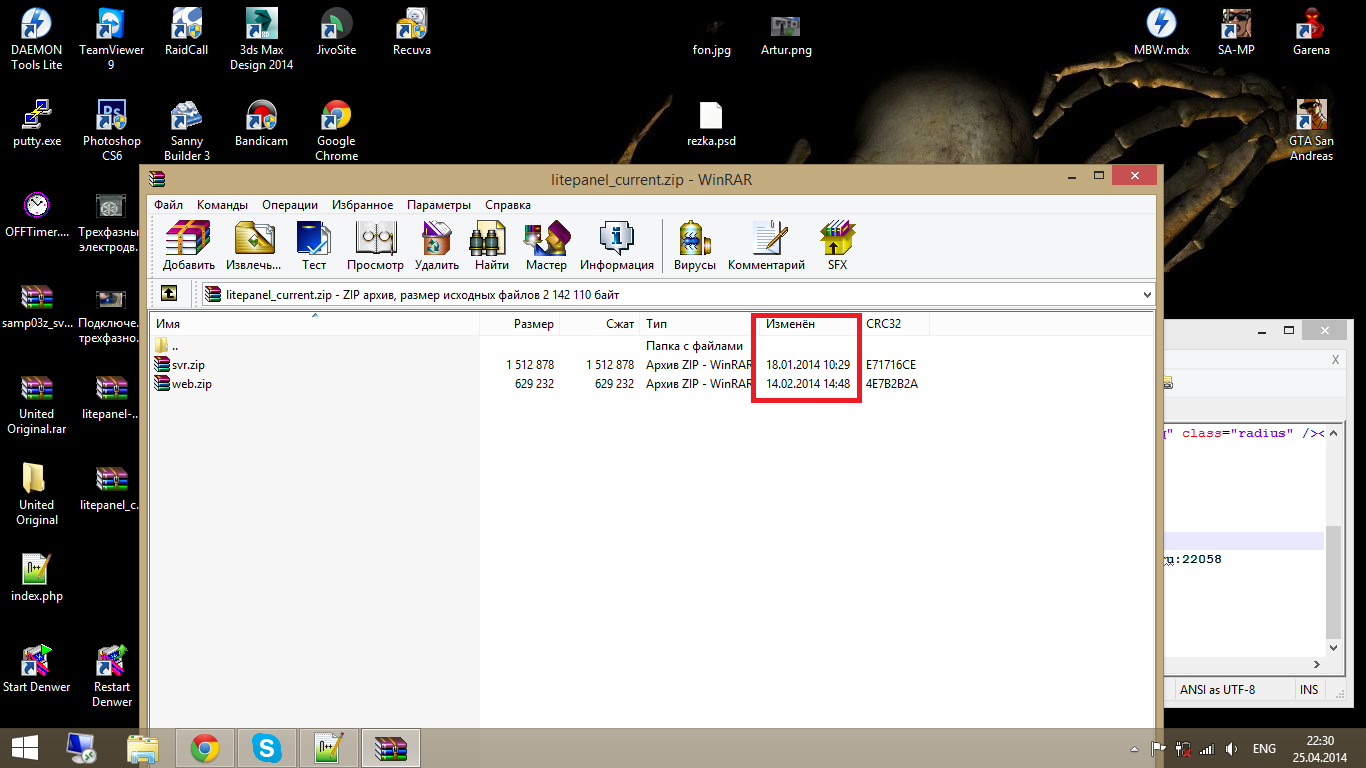Open the Windows Start button
Screen dimensions: 1366x768
pos(25,747)
